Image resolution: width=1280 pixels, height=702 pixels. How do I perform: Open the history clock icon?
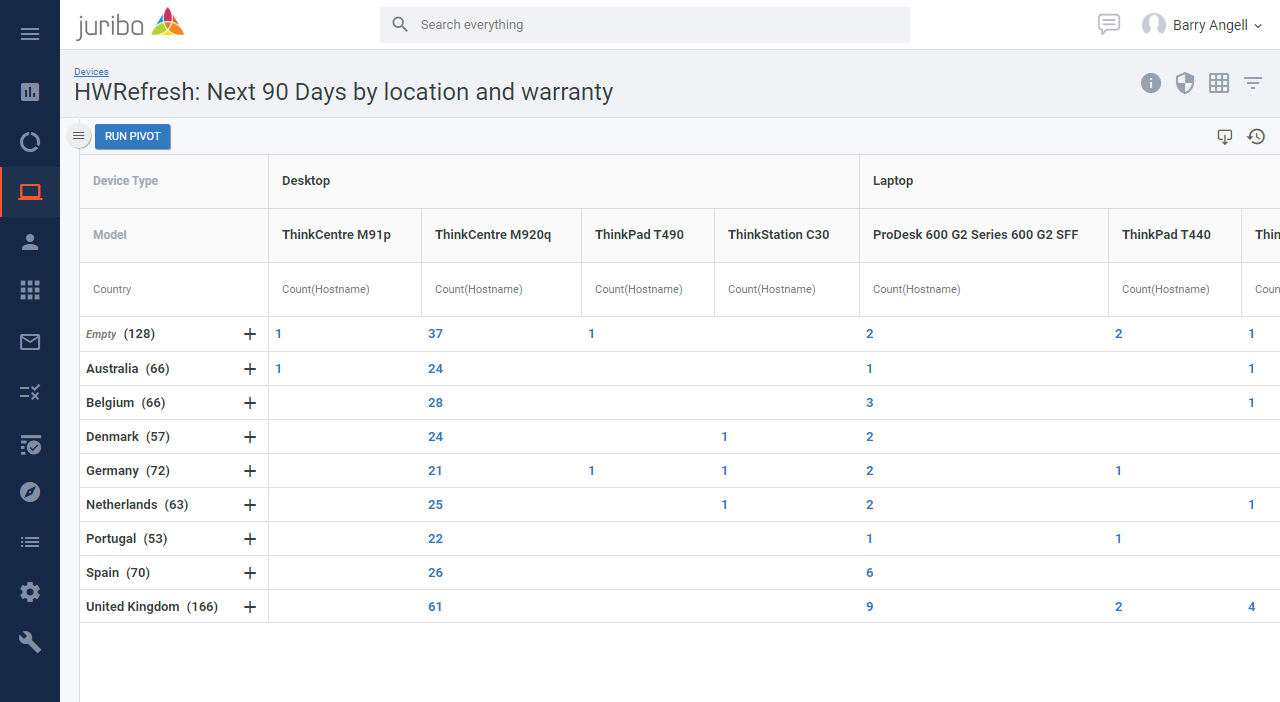tap(1257, 137)
